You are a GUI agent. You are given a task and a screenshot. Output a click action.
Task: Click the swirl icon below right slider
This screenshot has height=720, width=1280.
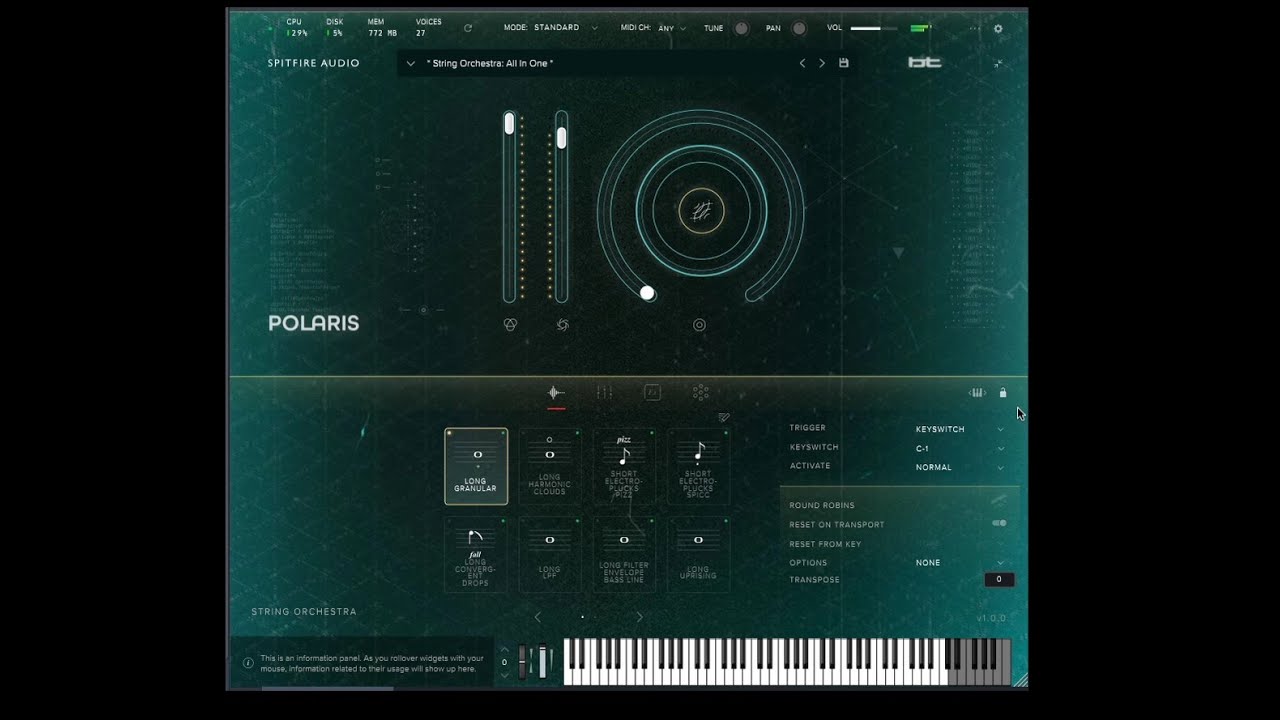pyautogui.click(x=562, y=325)
